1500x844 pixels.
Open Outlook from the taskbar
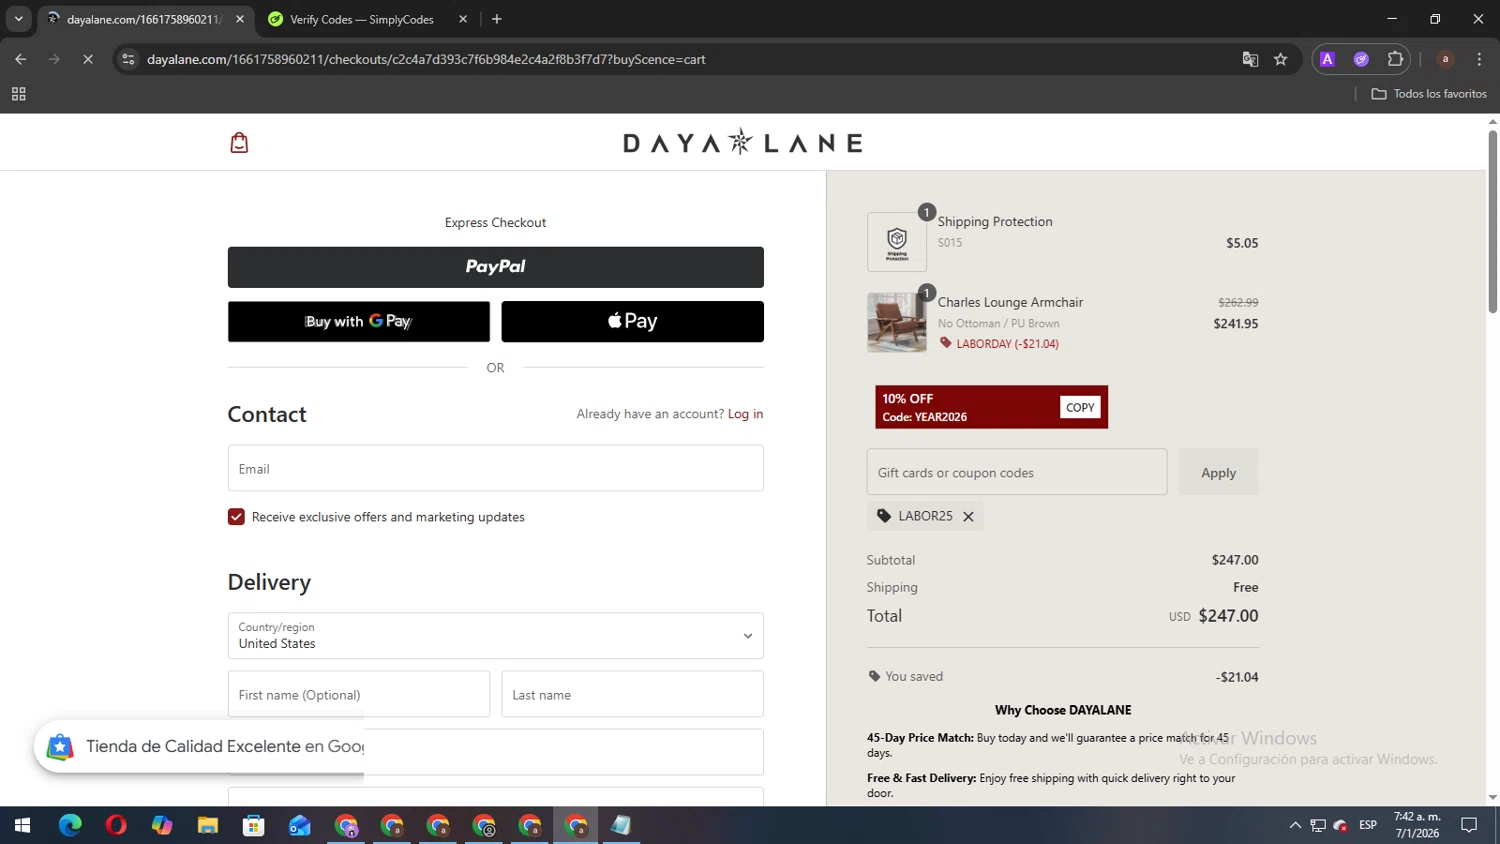[x=300, y=826]
